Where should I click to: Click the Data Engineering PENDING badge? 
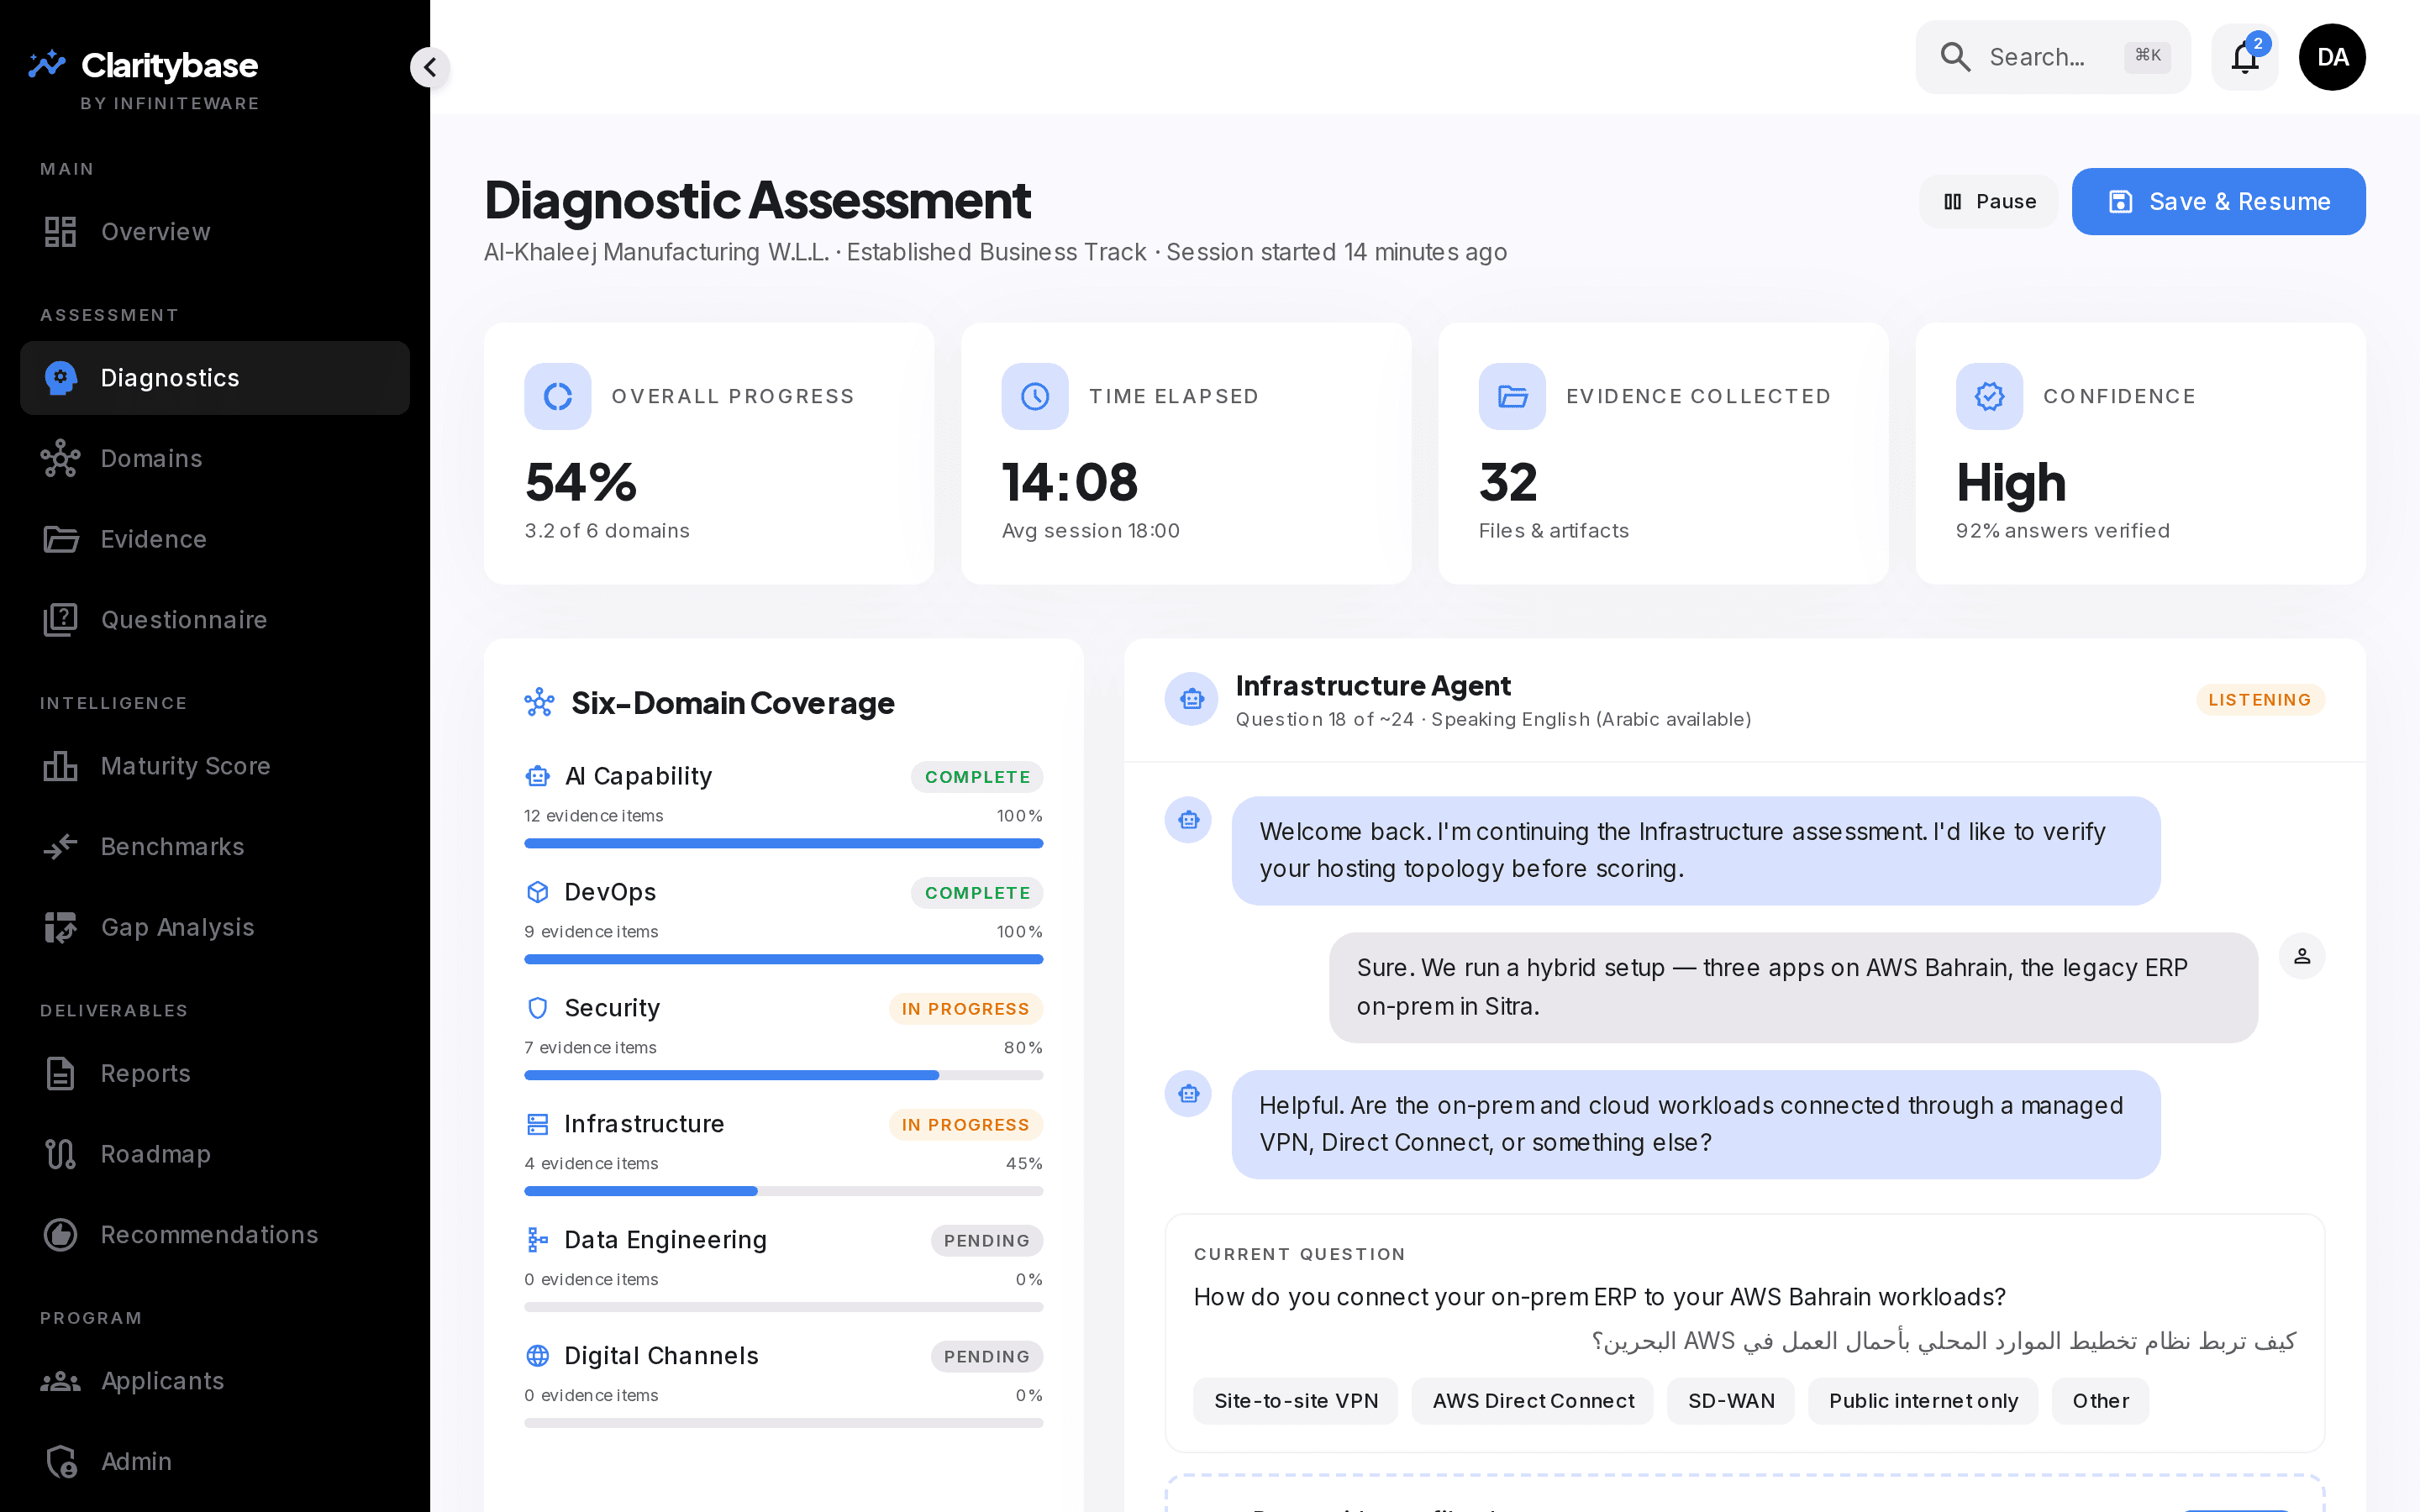pyautogui.click(x=986, y=1241)
